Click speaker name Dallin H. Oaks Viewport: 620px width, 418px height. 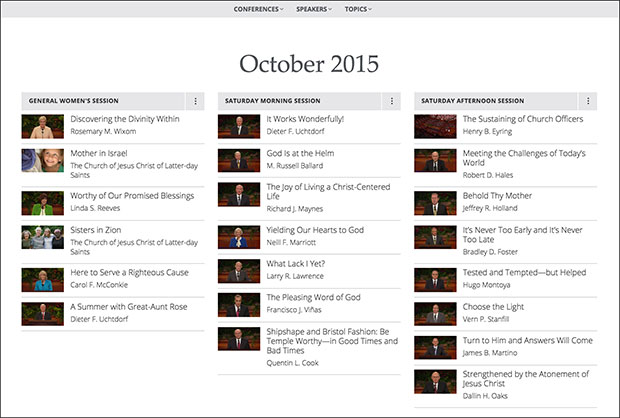(x=485, y=396)
